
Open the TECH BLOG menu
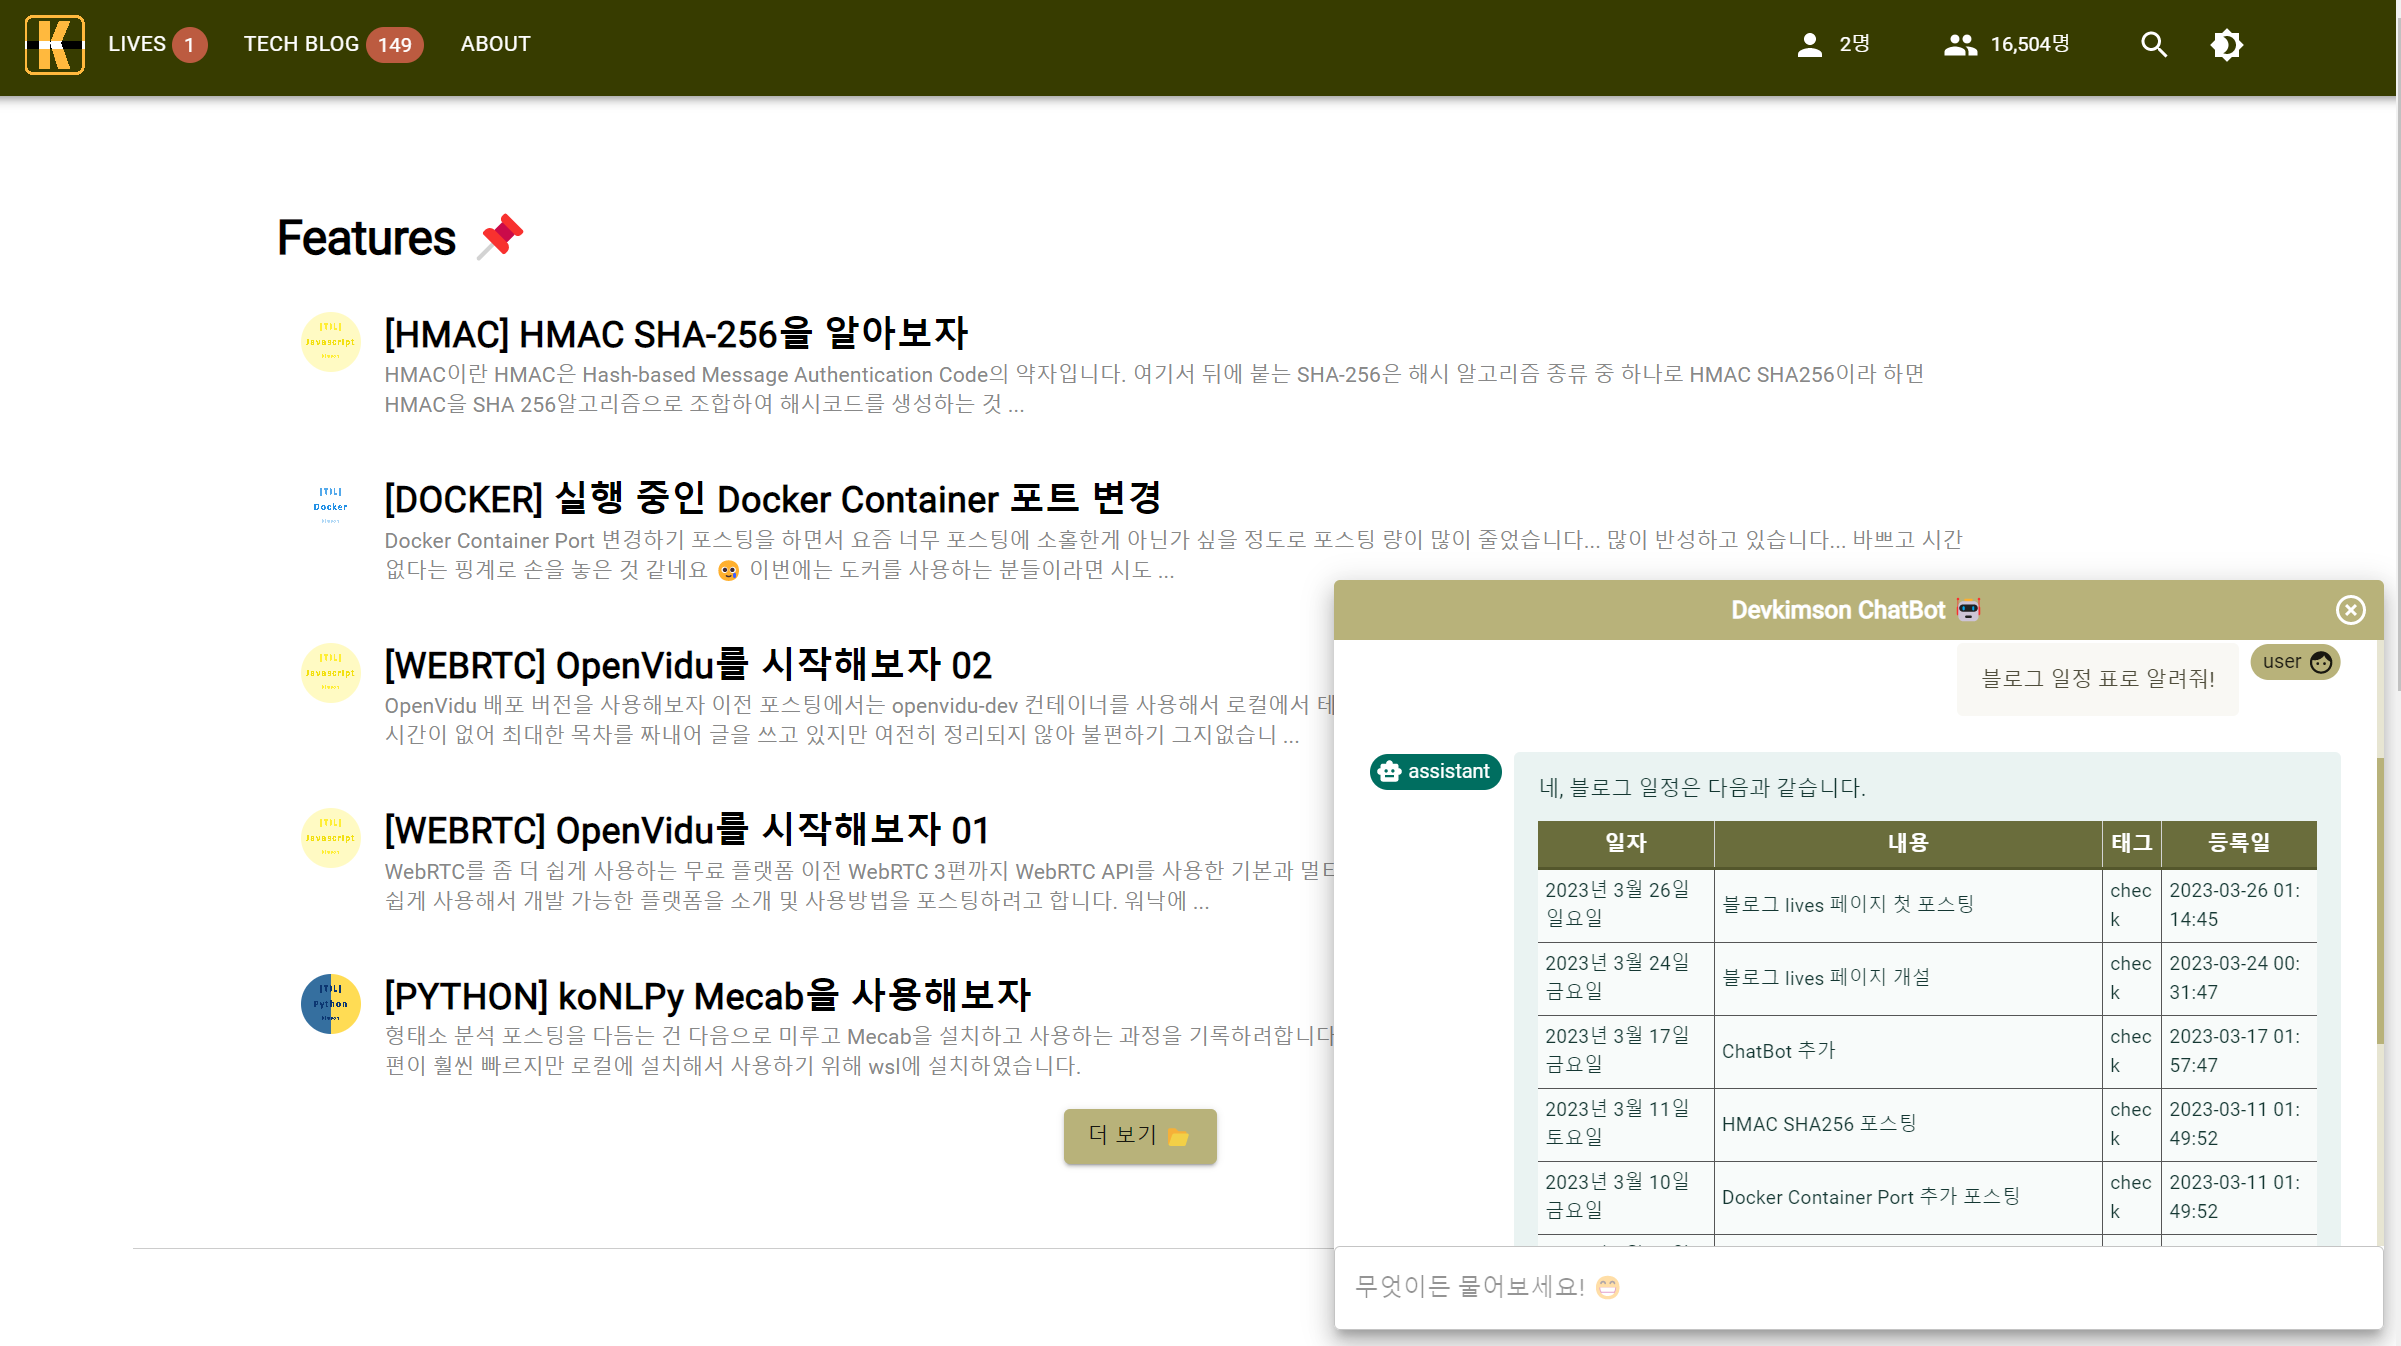(301, 44)
